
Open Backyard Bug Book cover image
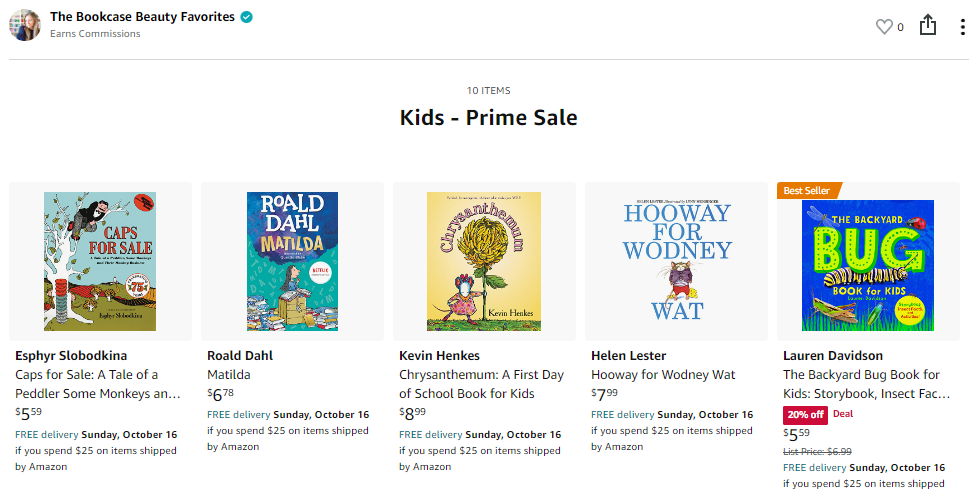coord(868,265)
